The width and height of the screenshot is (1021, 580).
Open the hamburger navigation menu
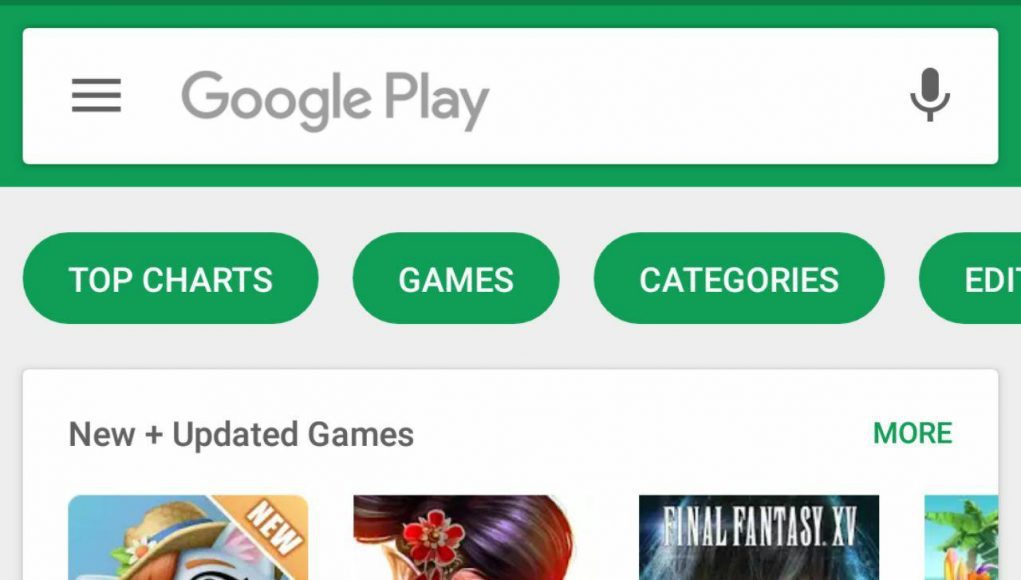click(96, 96)
